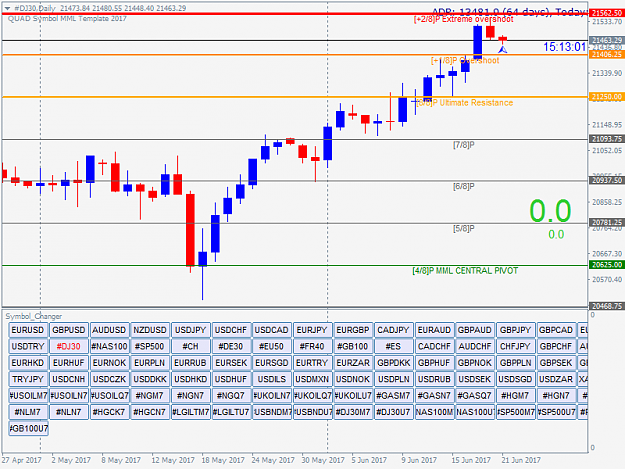625x469 pixels.
Task: Select the USDRUB button
Action: point(434,379)
